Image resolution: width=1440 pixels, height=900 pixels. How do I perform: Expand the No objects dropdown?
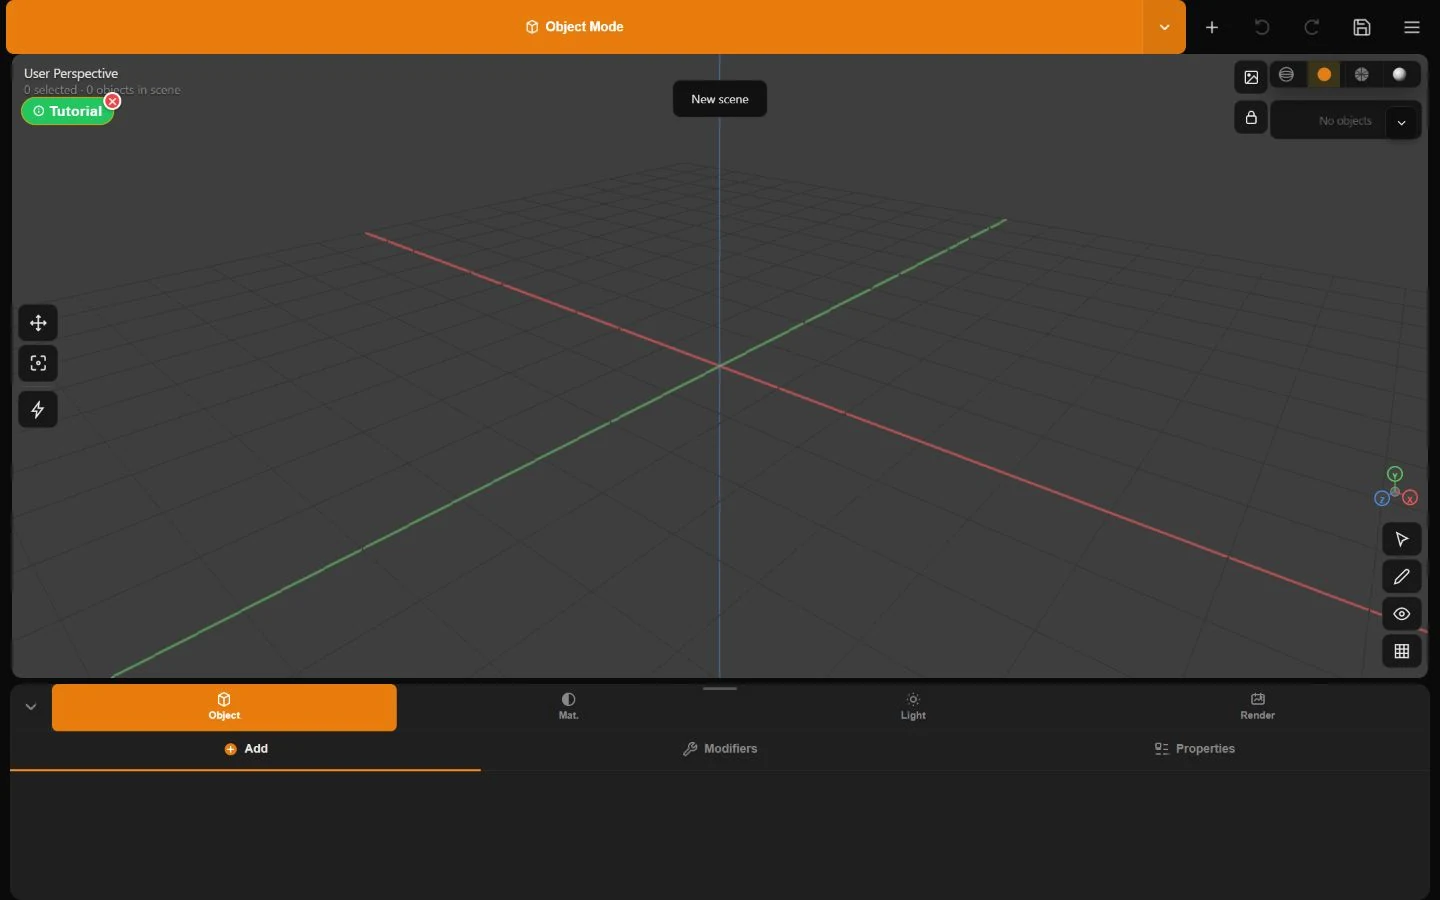pyautogui.click(x=1402, y=122)
